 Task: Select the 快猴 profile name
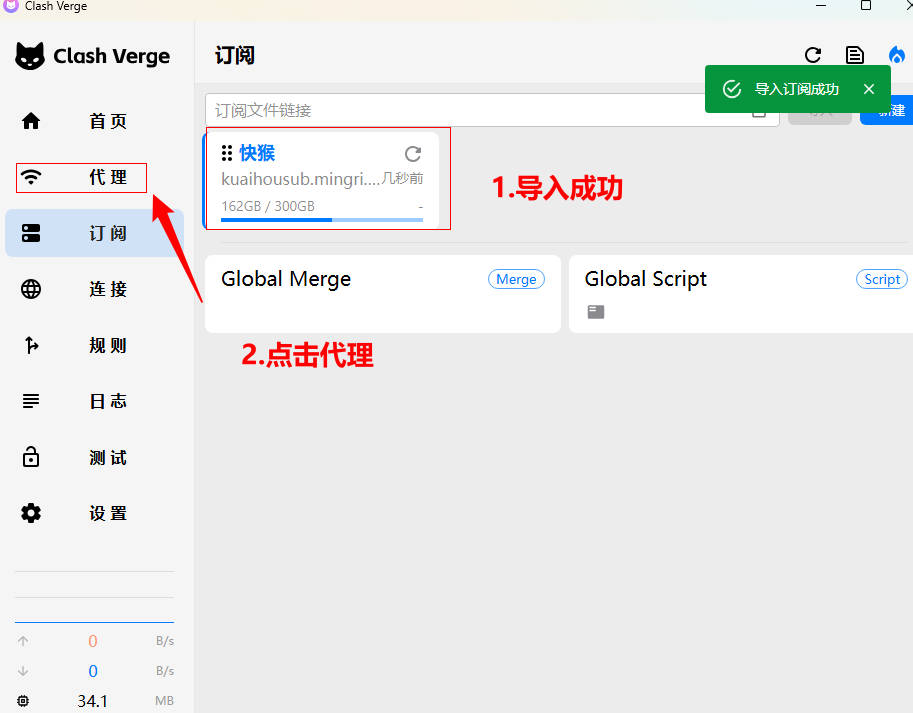click(257, 153)
